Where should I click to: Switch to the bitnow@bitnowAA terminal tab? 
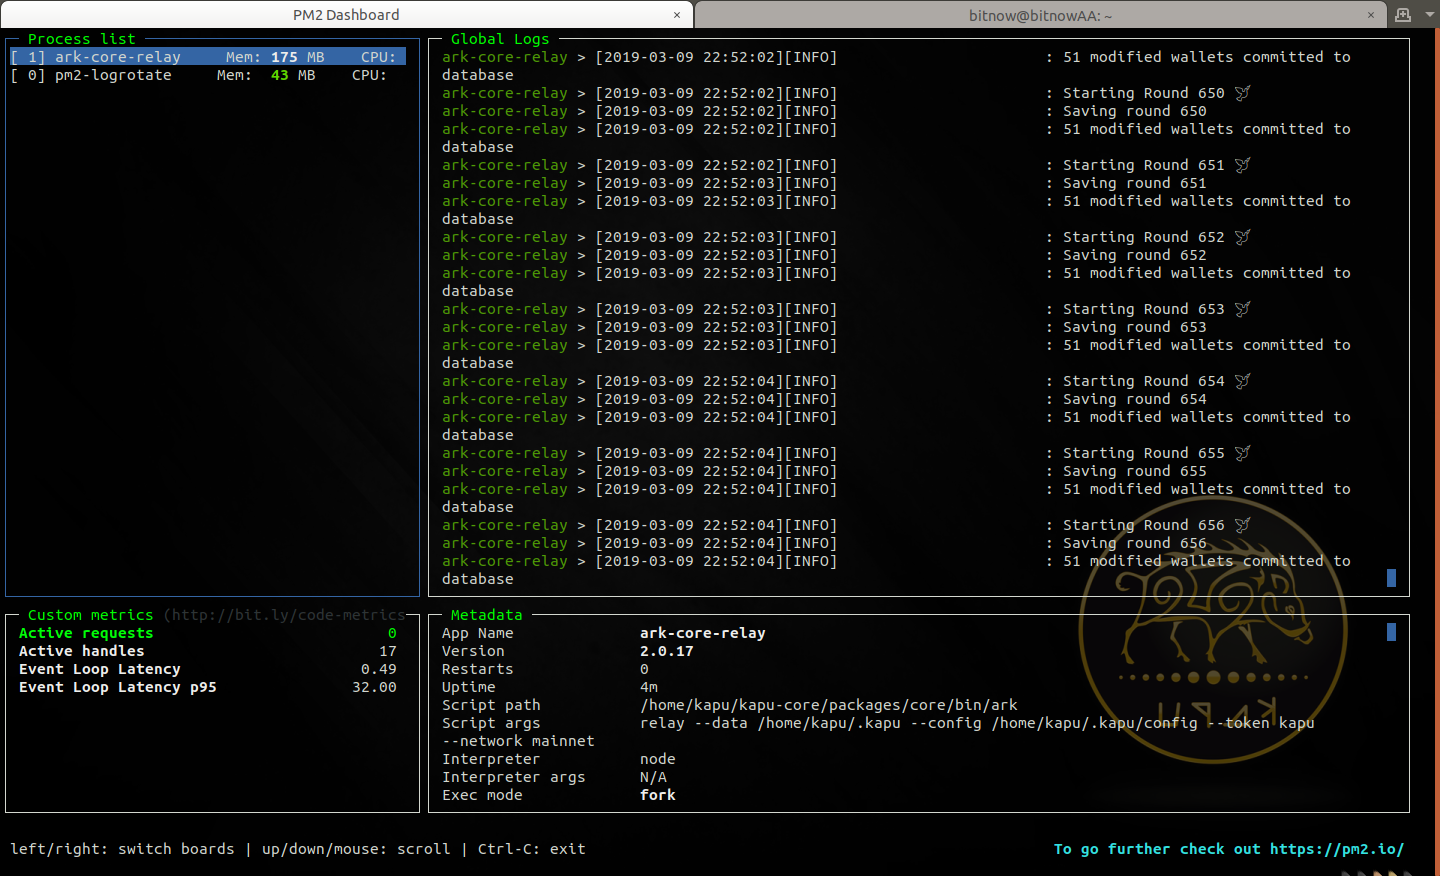(1040, 15)
